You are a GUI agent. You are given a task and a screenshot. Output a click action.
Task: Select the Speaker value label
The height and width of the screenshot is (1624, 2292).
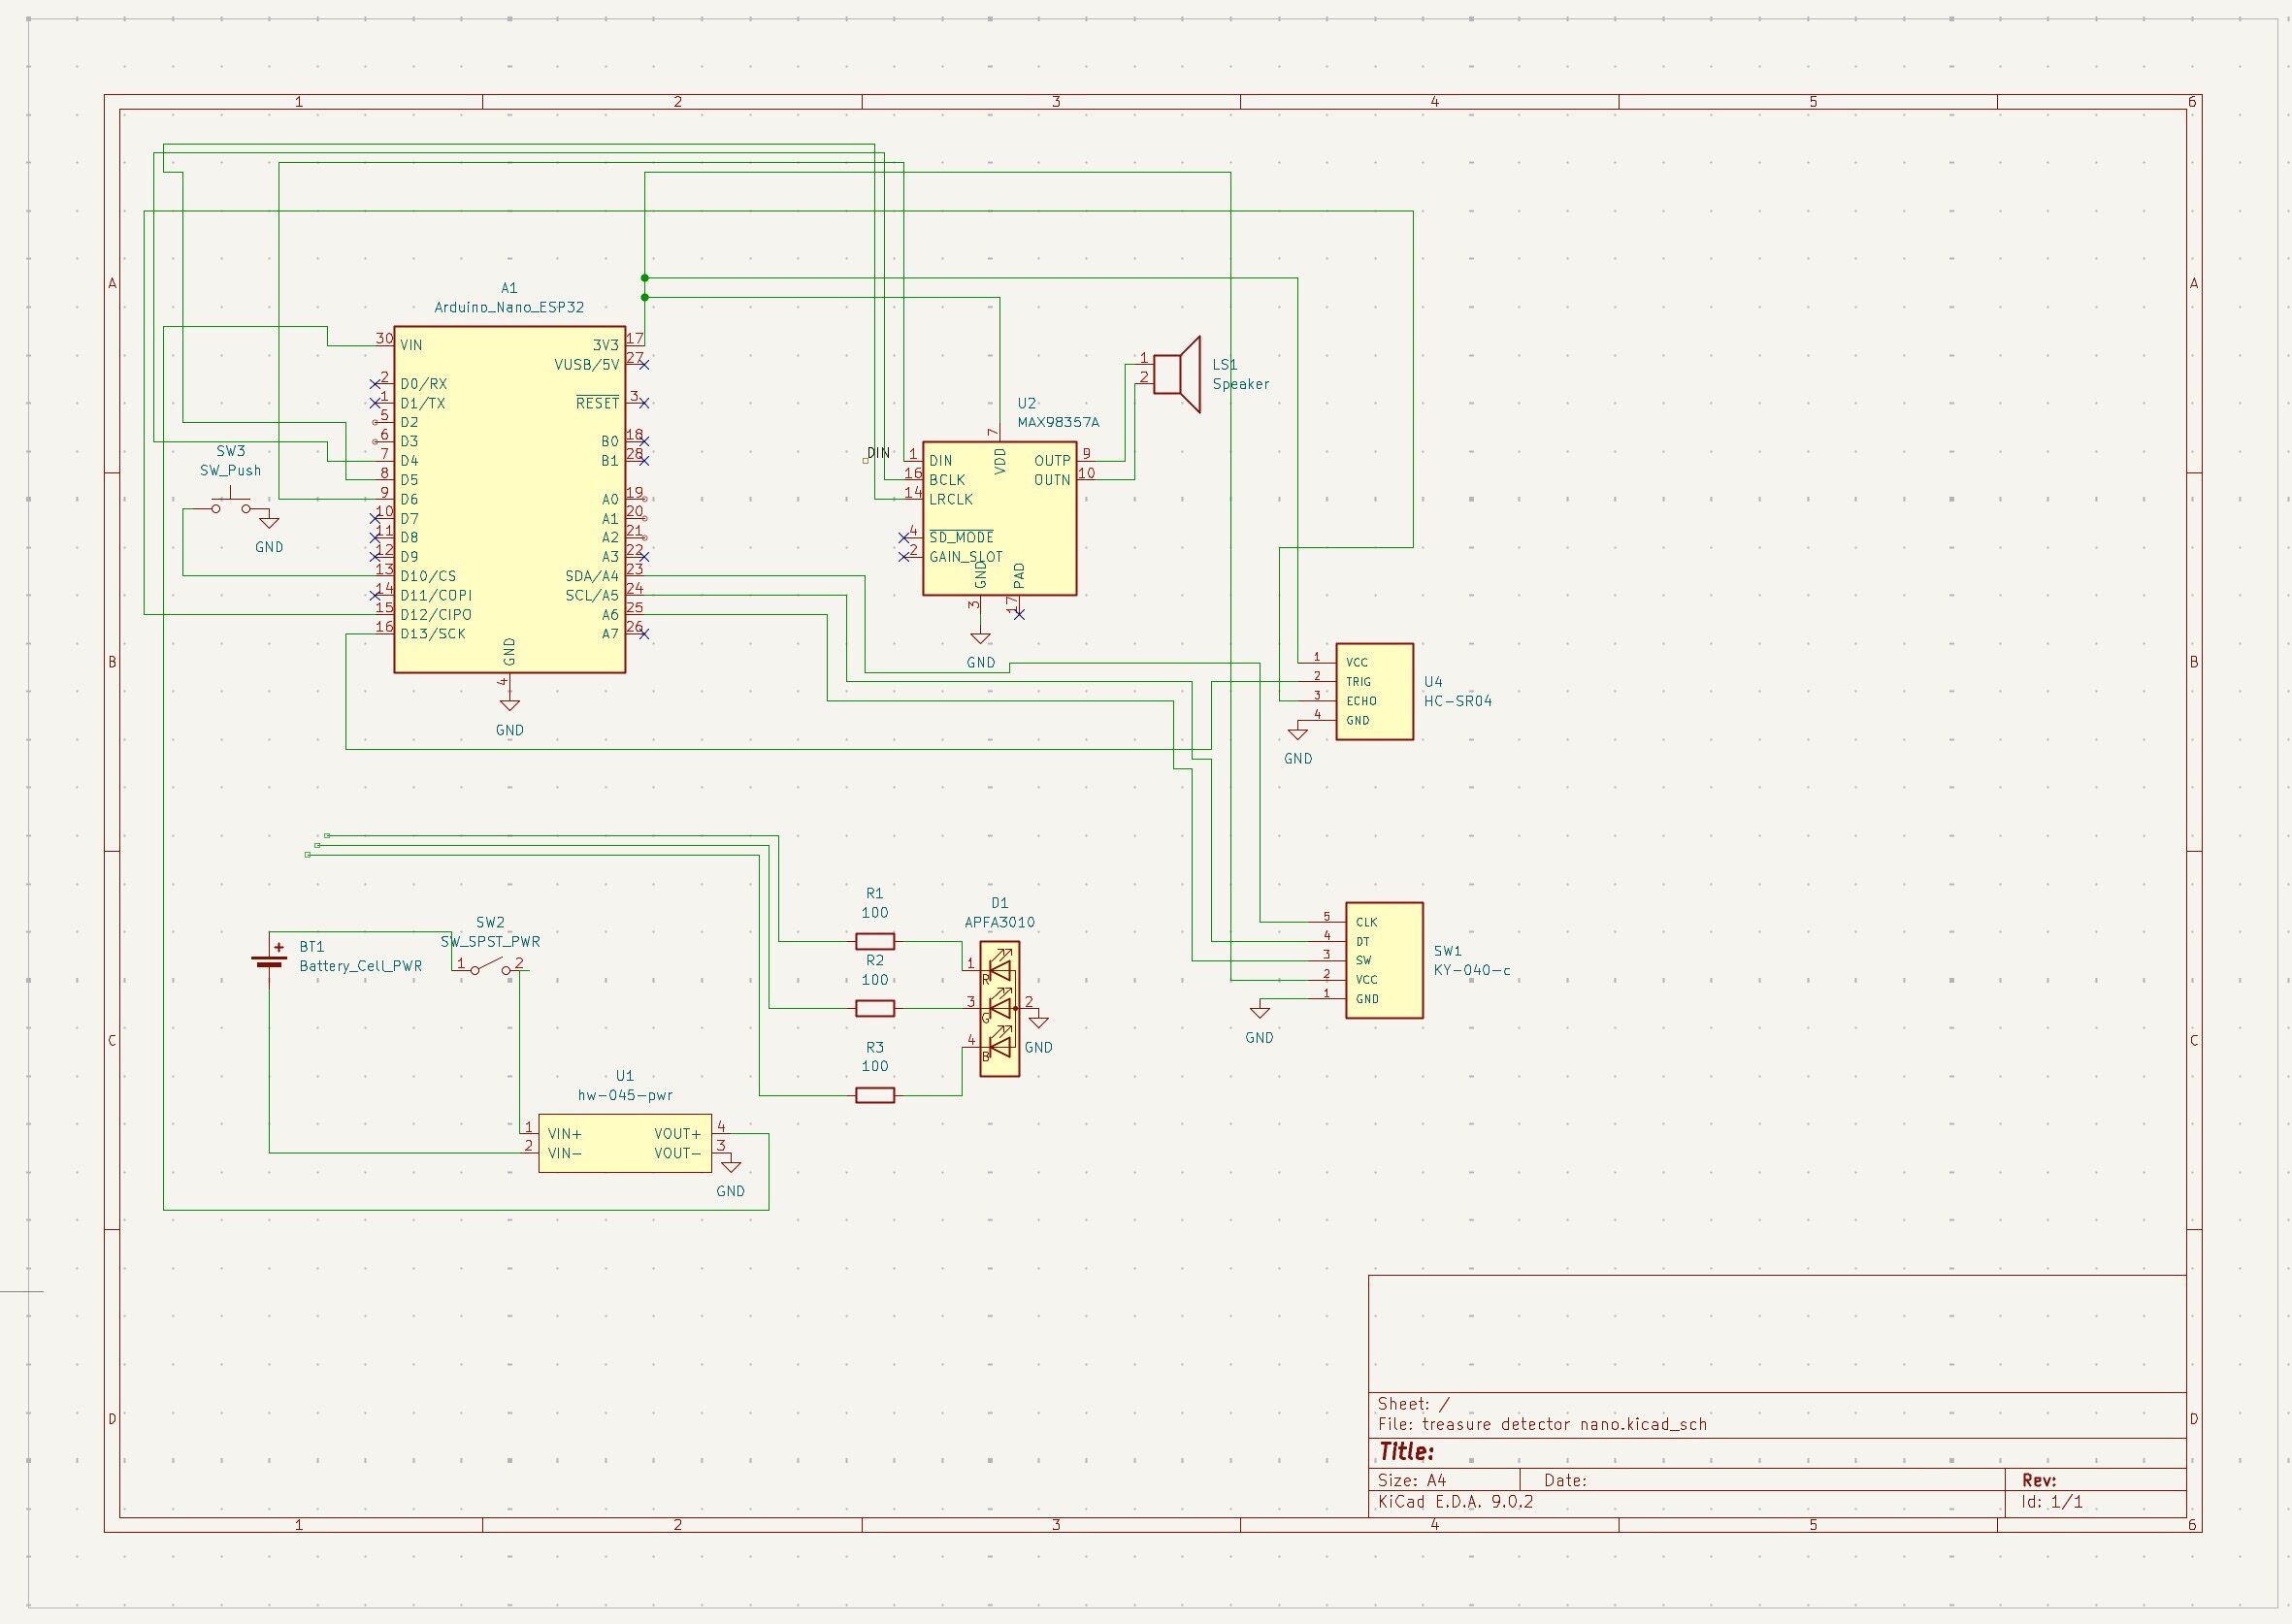[x=1241, y=384]
